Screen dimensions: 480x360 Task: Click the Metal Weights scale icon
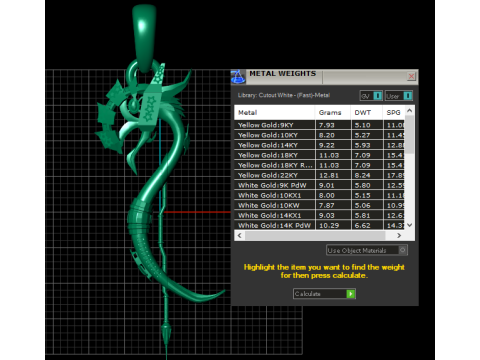[x=238, y=77]
